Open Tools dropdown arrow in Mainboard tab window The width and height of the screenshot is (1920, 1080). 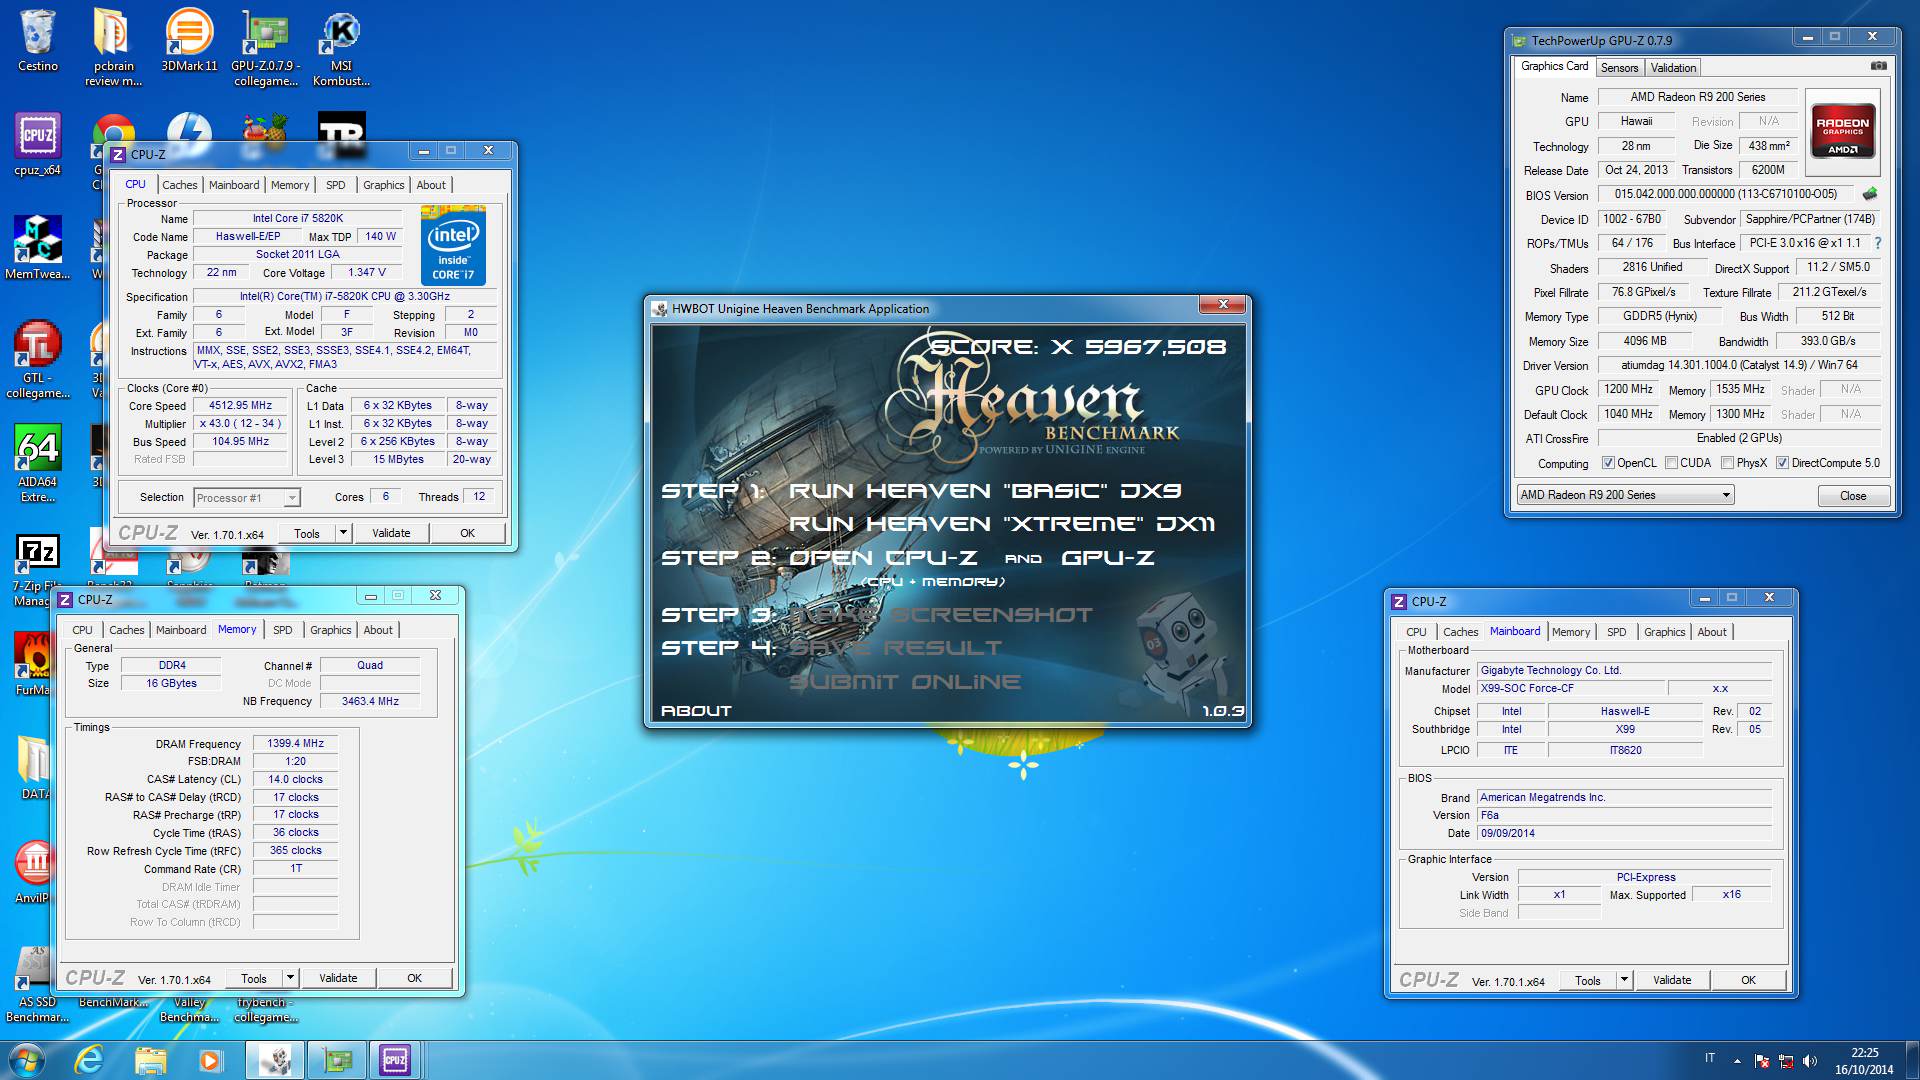(1624, 980)
